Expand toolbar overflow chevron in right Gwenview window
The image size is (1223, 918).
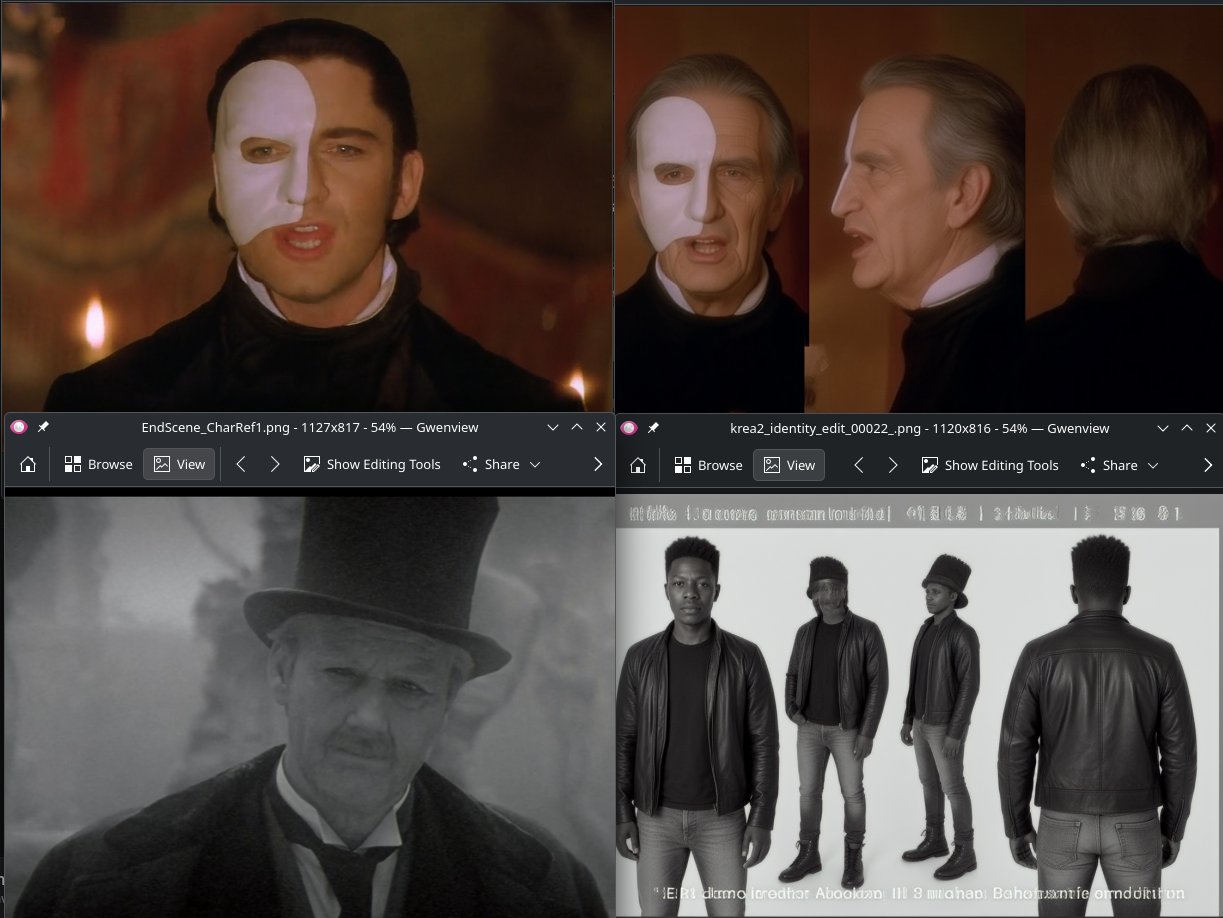point(1208,465)
